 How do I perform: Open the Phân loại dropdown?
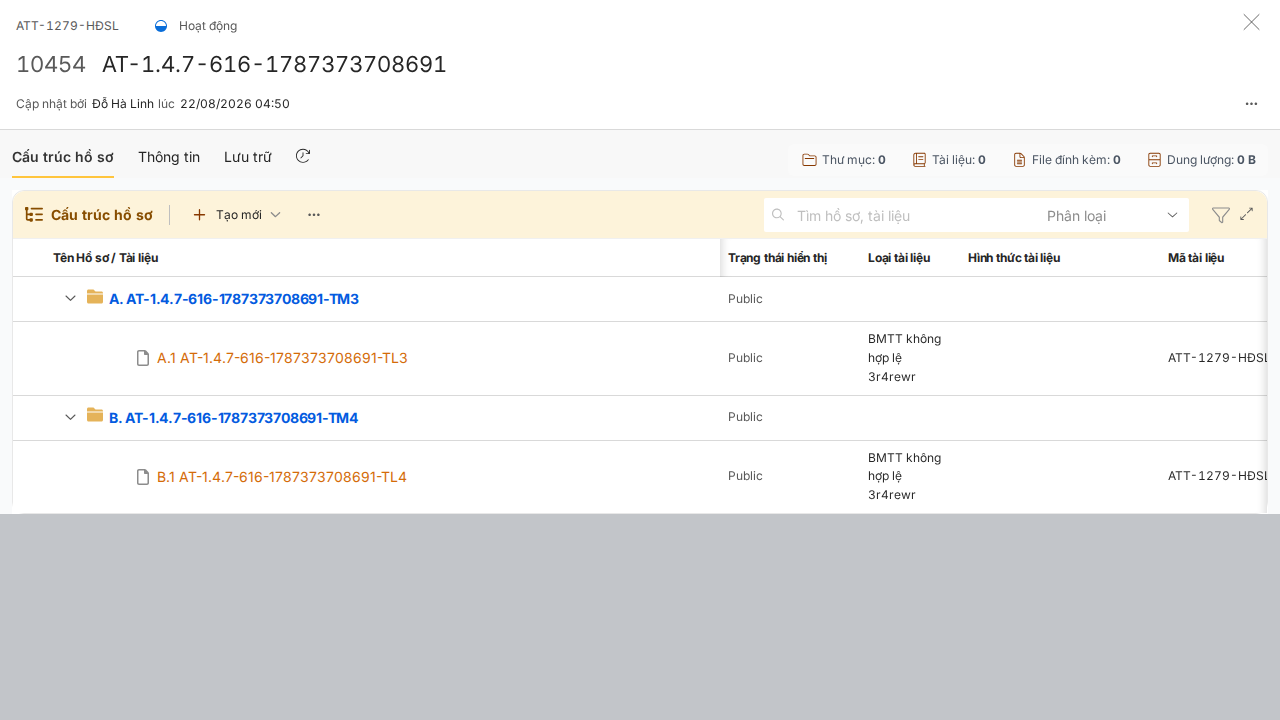pyautogui.click(x=1112, y=215)
